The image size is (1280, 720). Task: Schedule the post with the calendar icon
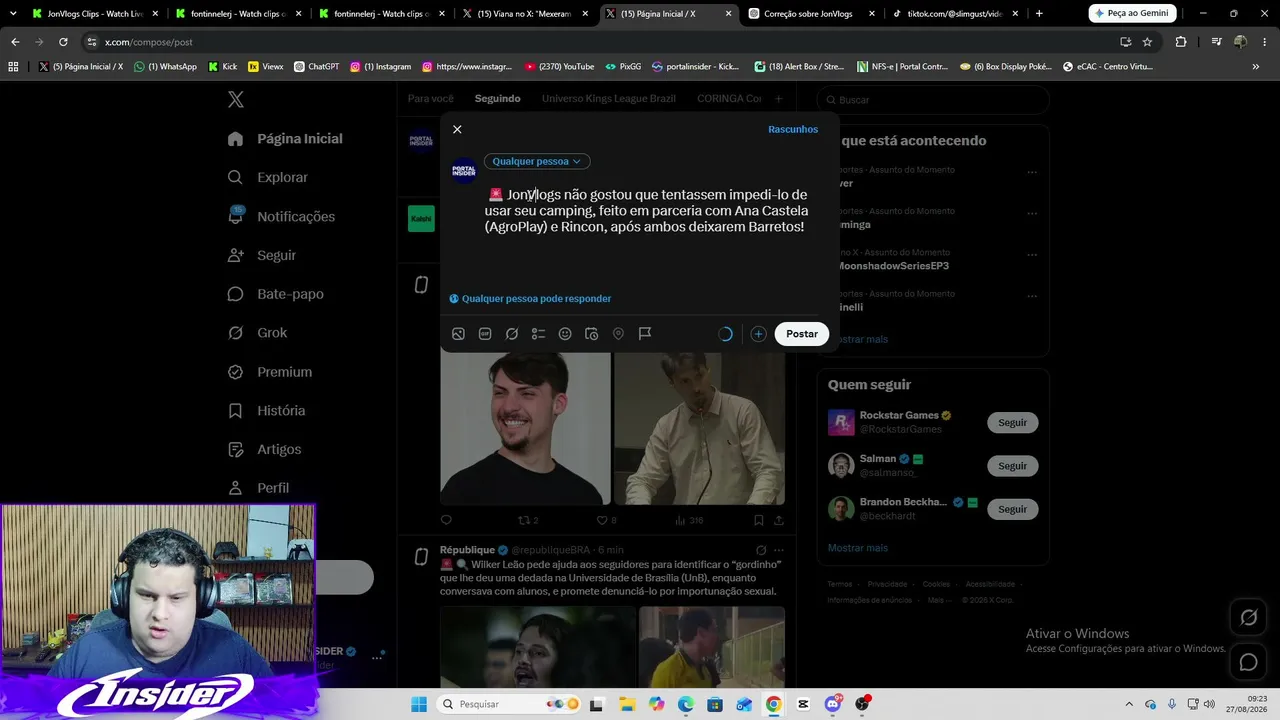[592, 334]
